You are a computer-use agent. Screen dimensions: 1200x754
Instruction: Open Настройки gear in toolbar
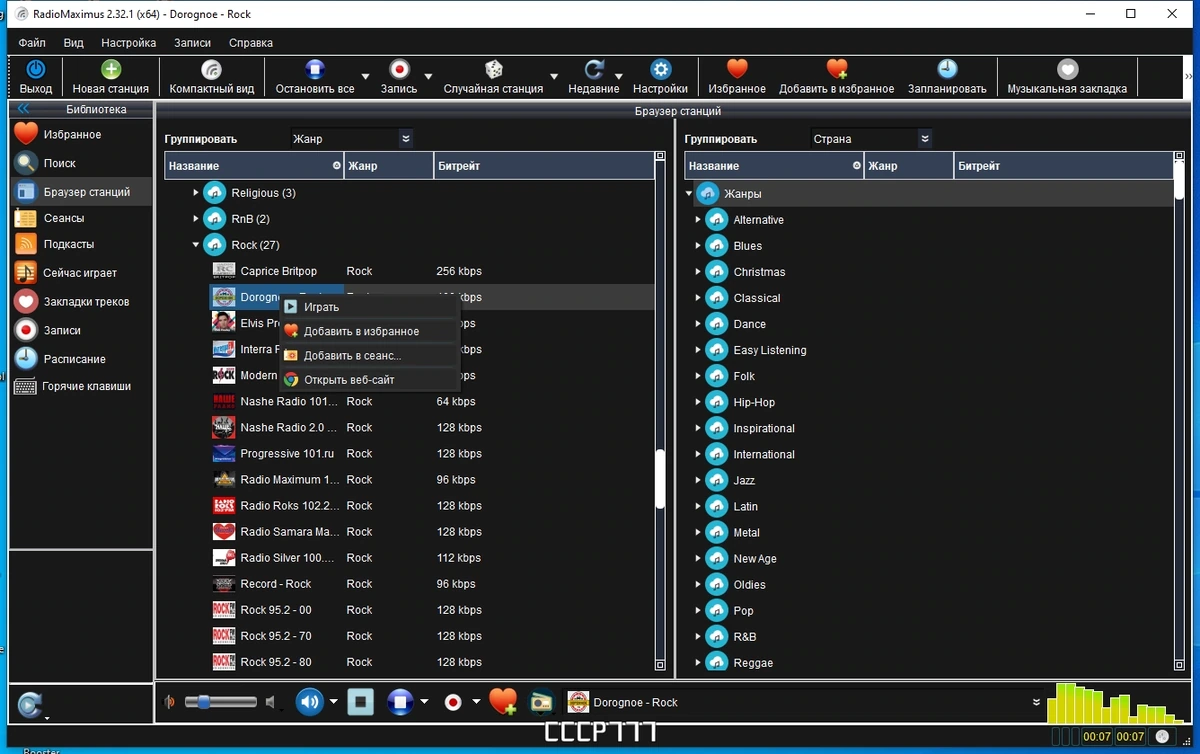[660, 69]
